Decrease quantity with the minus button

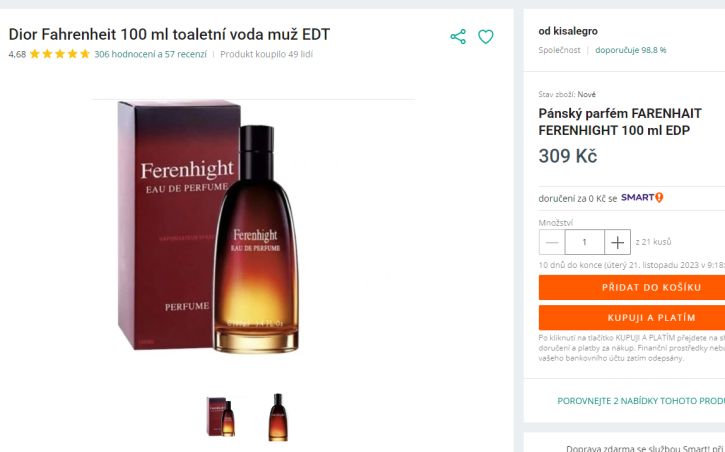point(552,242)
